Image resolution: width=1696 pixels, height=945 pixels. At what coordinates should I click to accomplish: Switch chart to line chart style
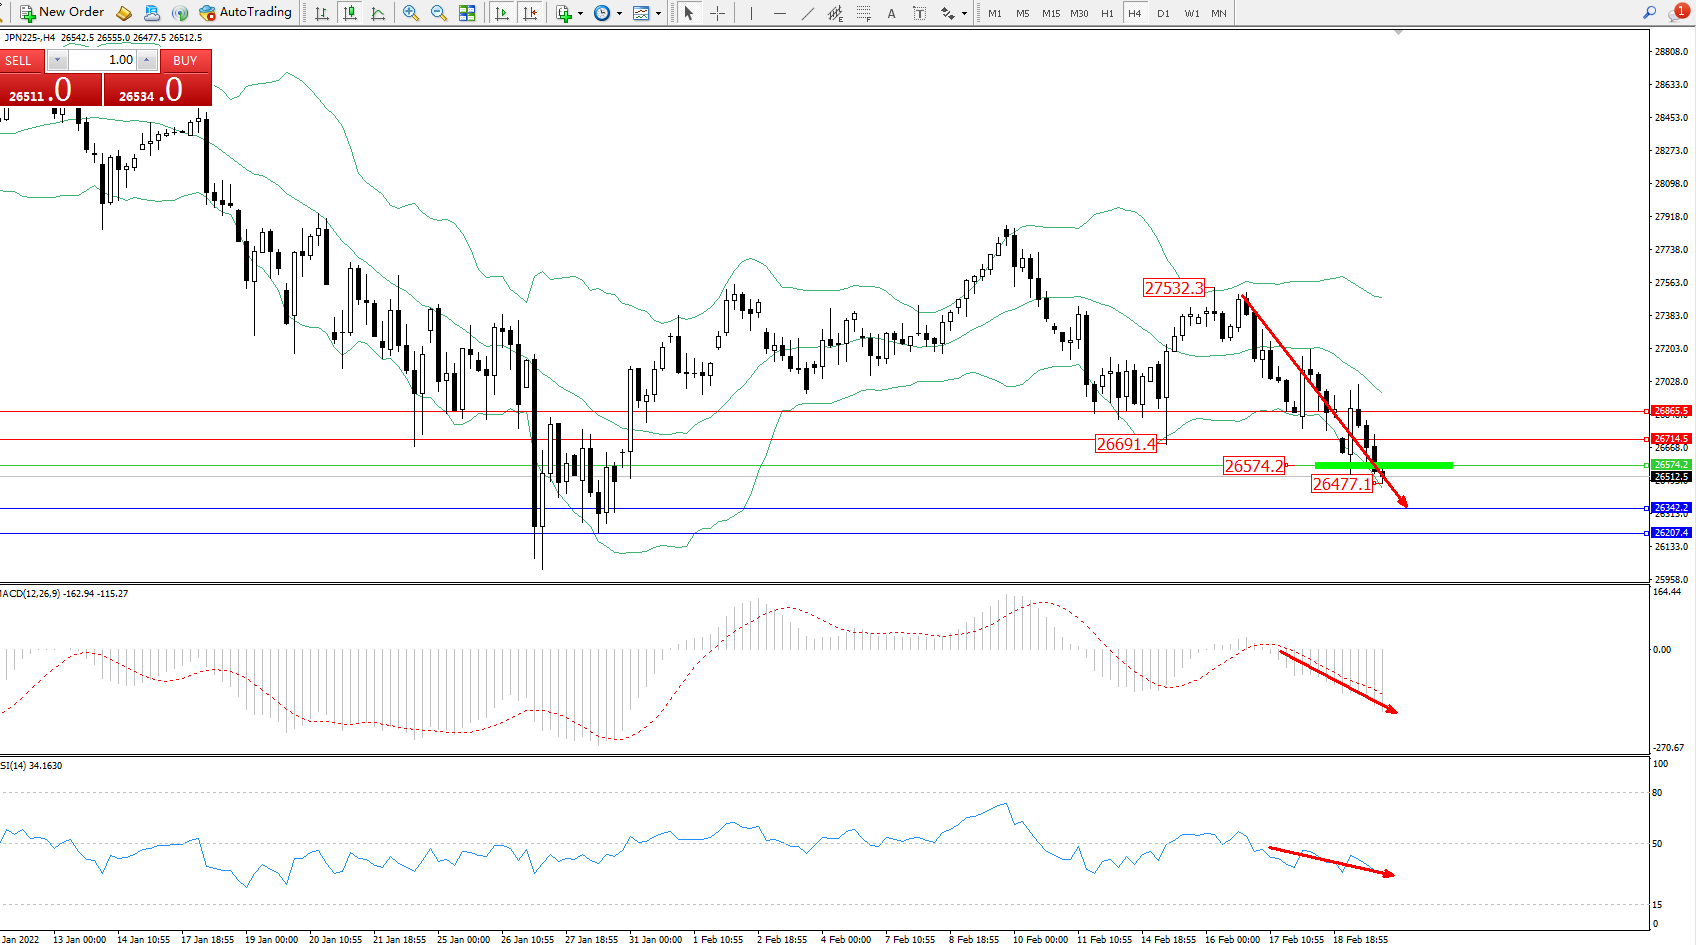tap(378, 13)
